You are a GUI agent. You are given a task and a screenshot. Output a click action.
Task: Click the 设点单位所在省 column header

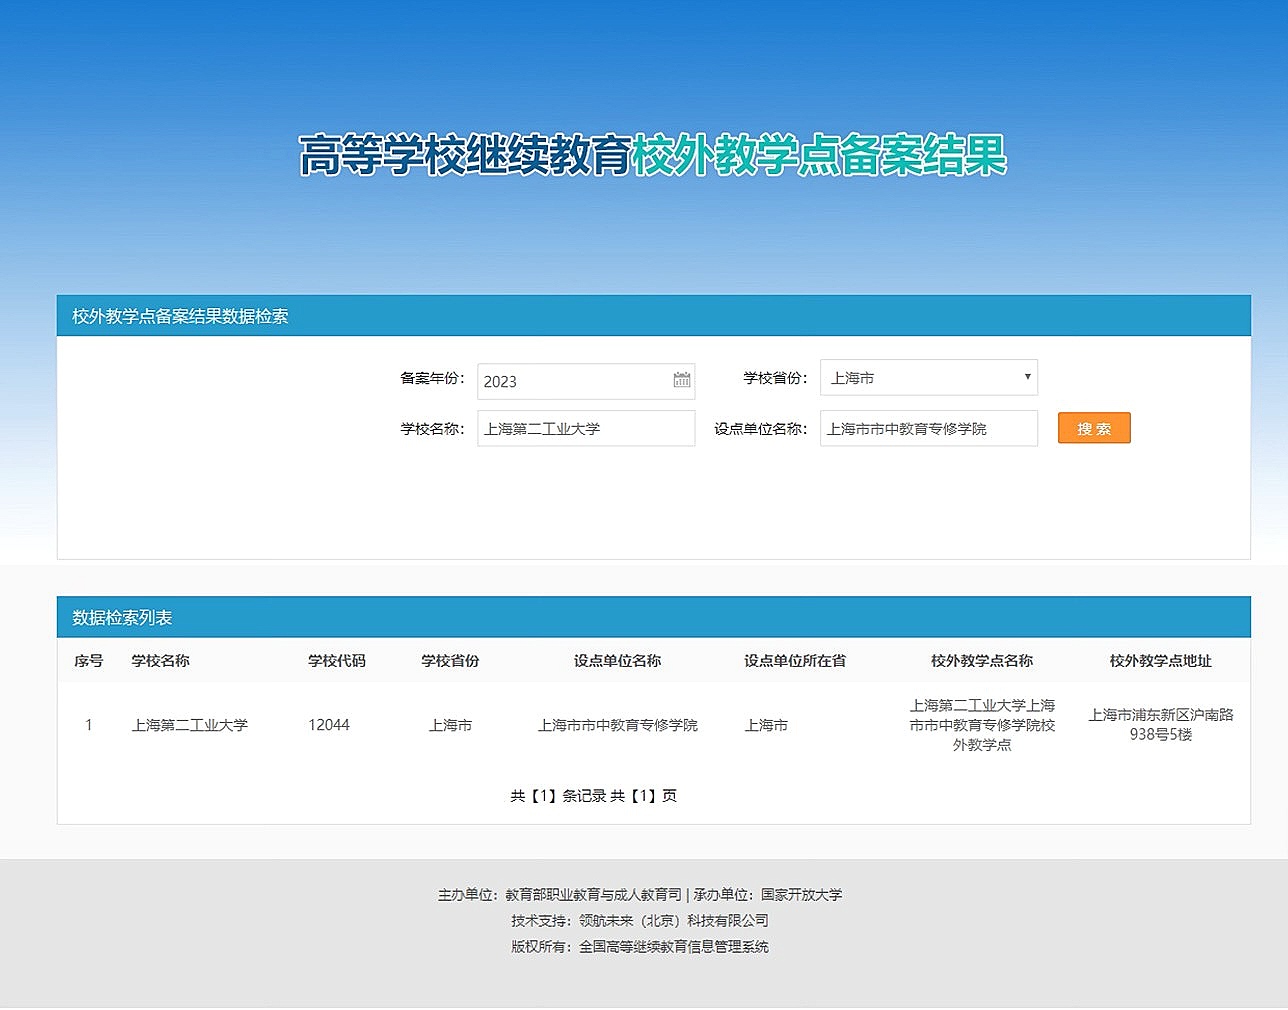click(795, 661)
